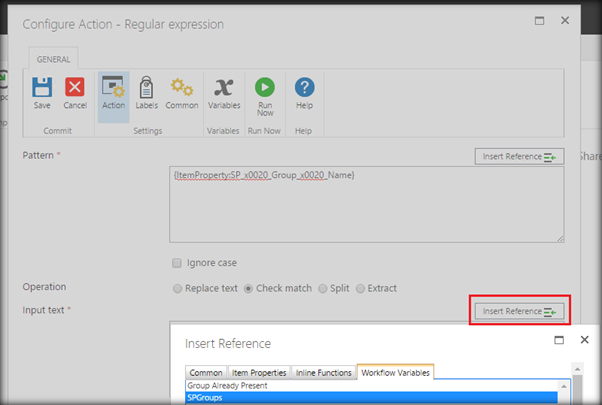Click inside the Pattern text area
602x405 pixels.
(367, 204)
